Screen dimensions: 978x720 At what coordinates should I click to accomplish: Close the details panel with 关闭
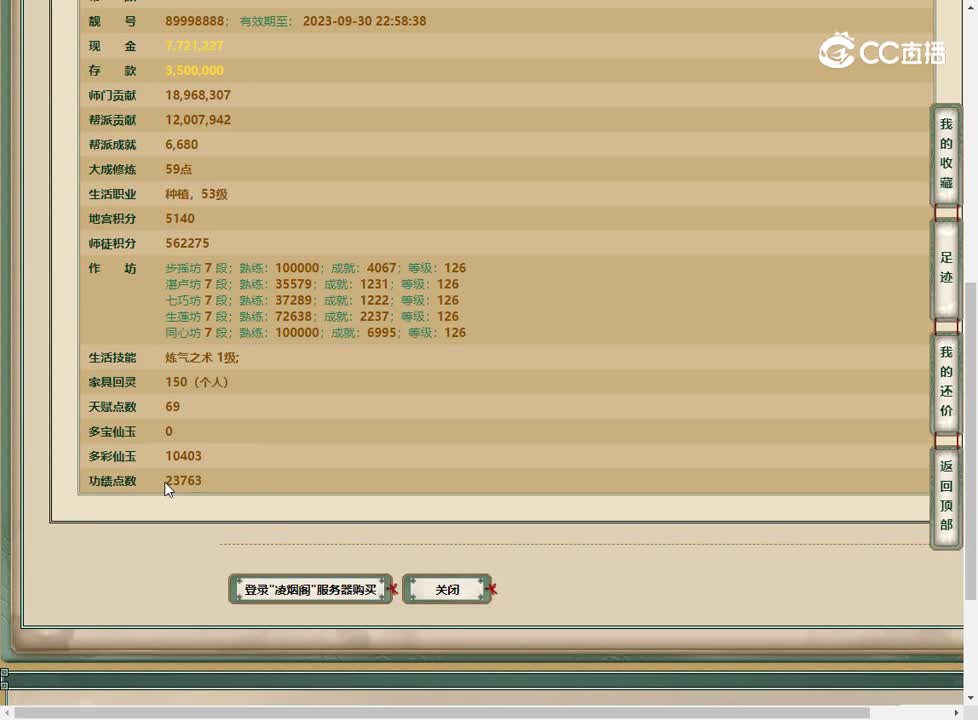click(447, 590)
